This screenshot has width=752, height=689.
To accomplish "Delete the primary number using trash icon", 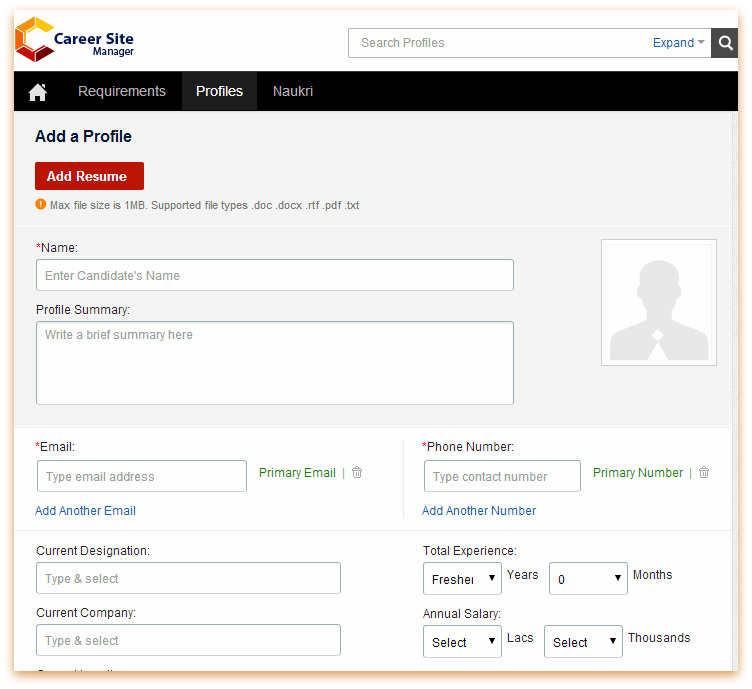I will (x=704, y=473).
